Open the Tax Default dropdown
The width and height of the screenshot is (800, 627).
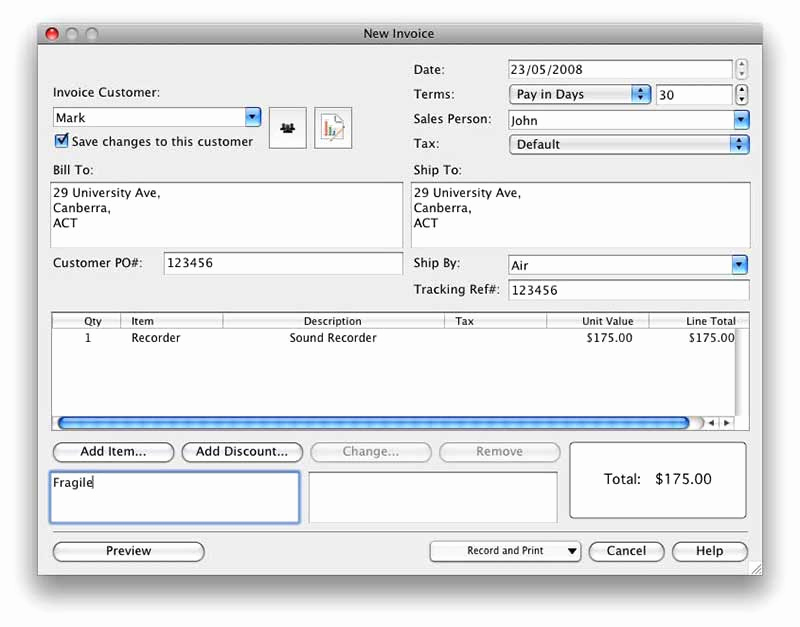tap(629, 144)
